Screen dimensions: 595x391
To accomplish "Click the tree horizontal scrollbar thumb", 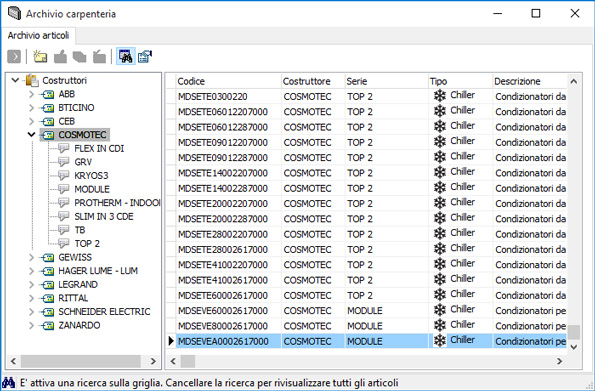I will click(81, 361).
